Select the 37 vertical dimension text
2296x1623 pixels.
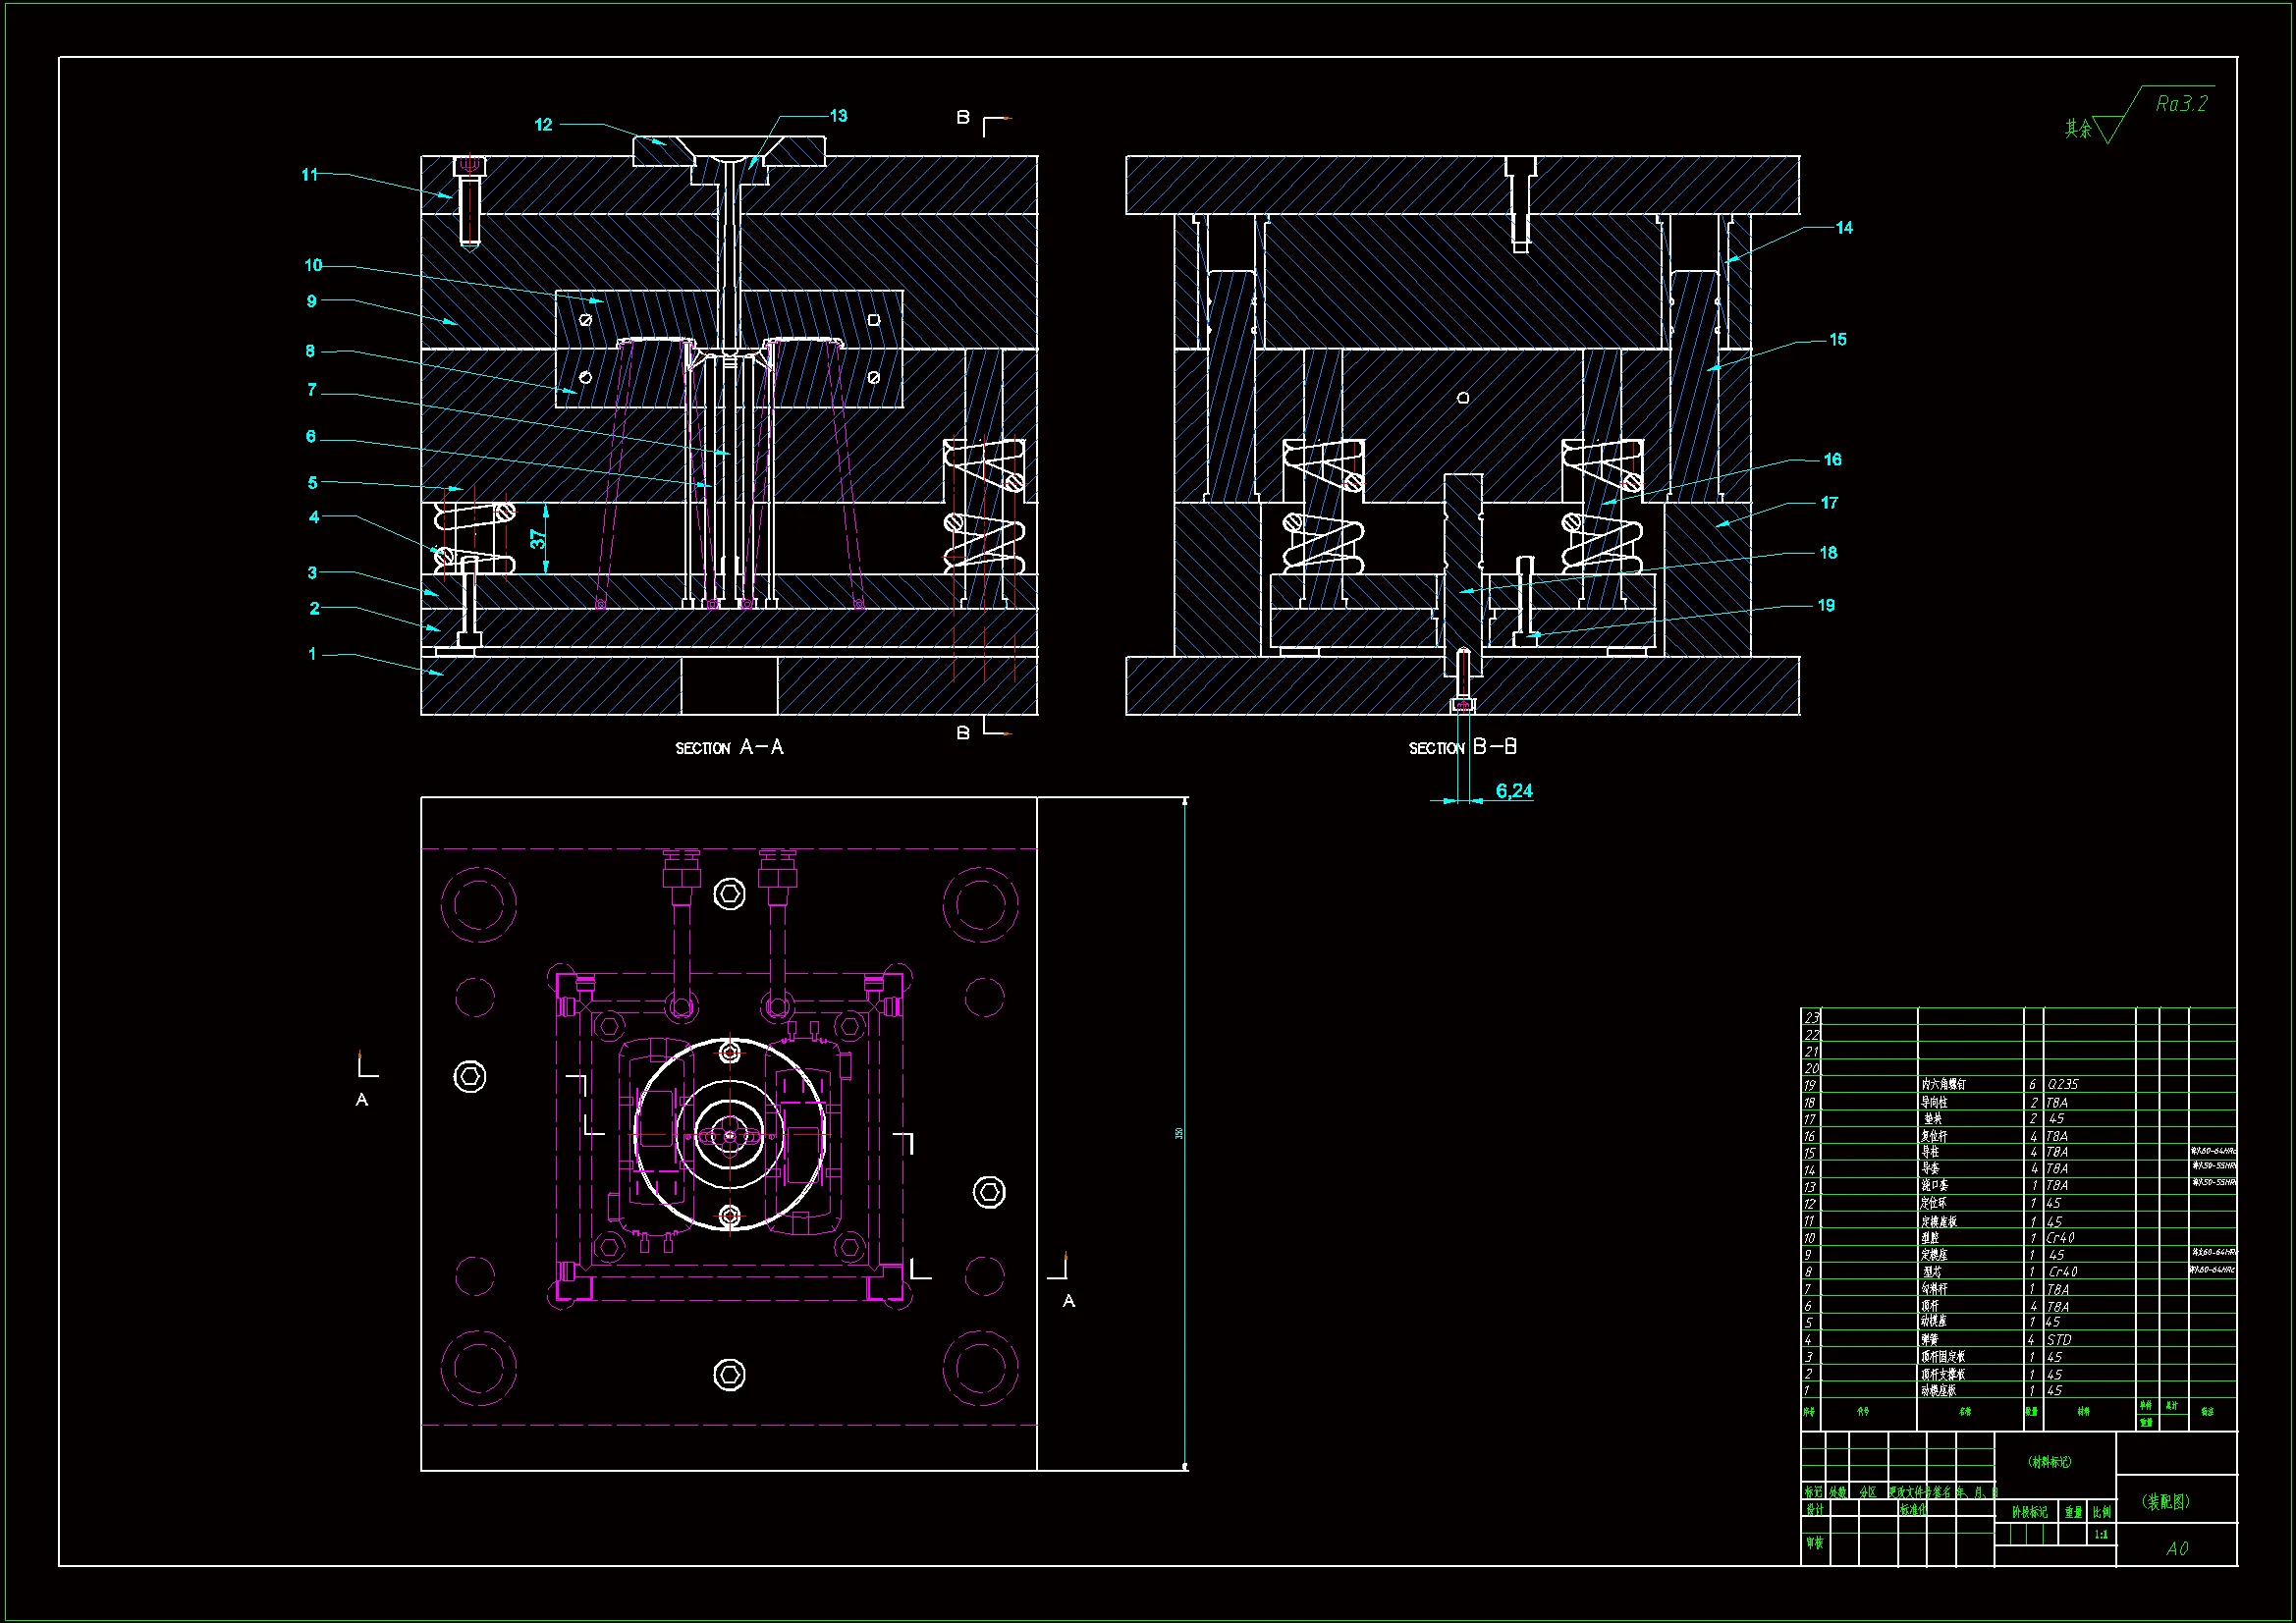[538, 539]
